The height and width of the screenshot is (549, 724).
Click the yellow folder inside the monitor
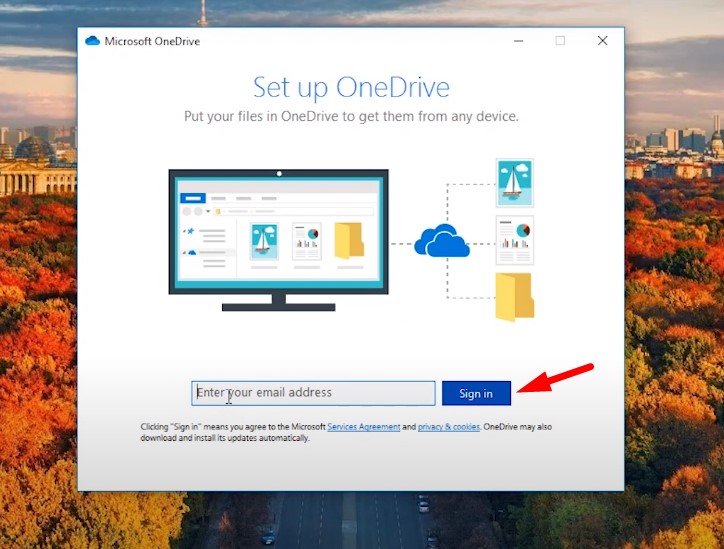coord(349,241)
